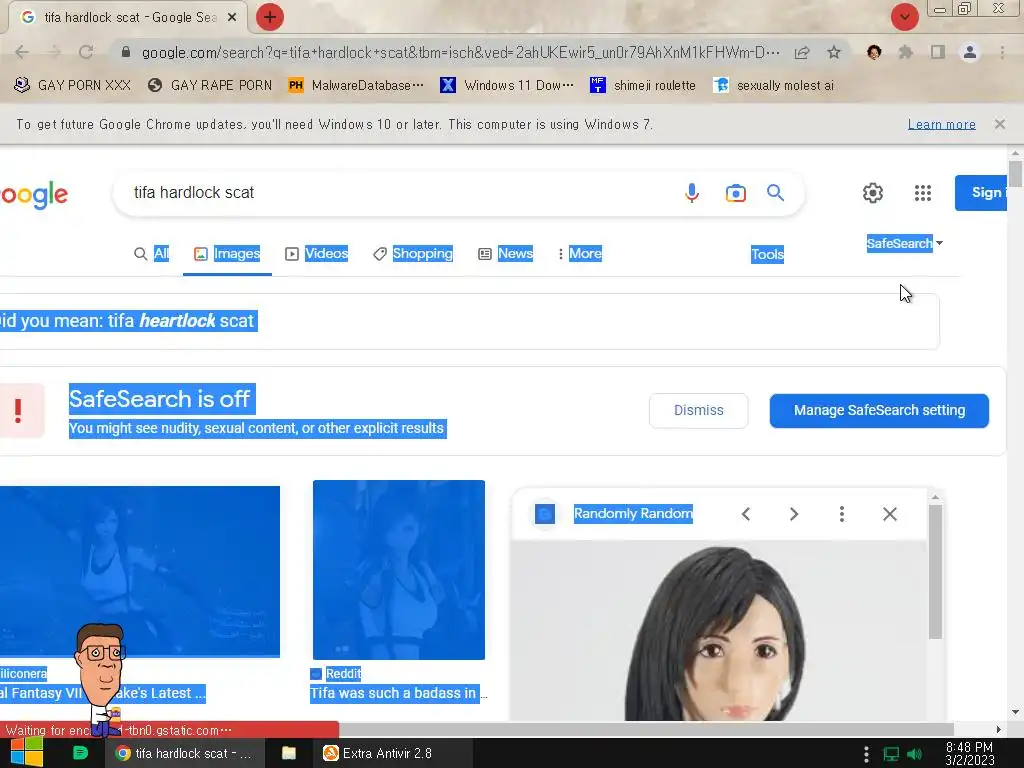Open the taskbar clock showing 8:48 PM
1024x768 pixels.
969,753
